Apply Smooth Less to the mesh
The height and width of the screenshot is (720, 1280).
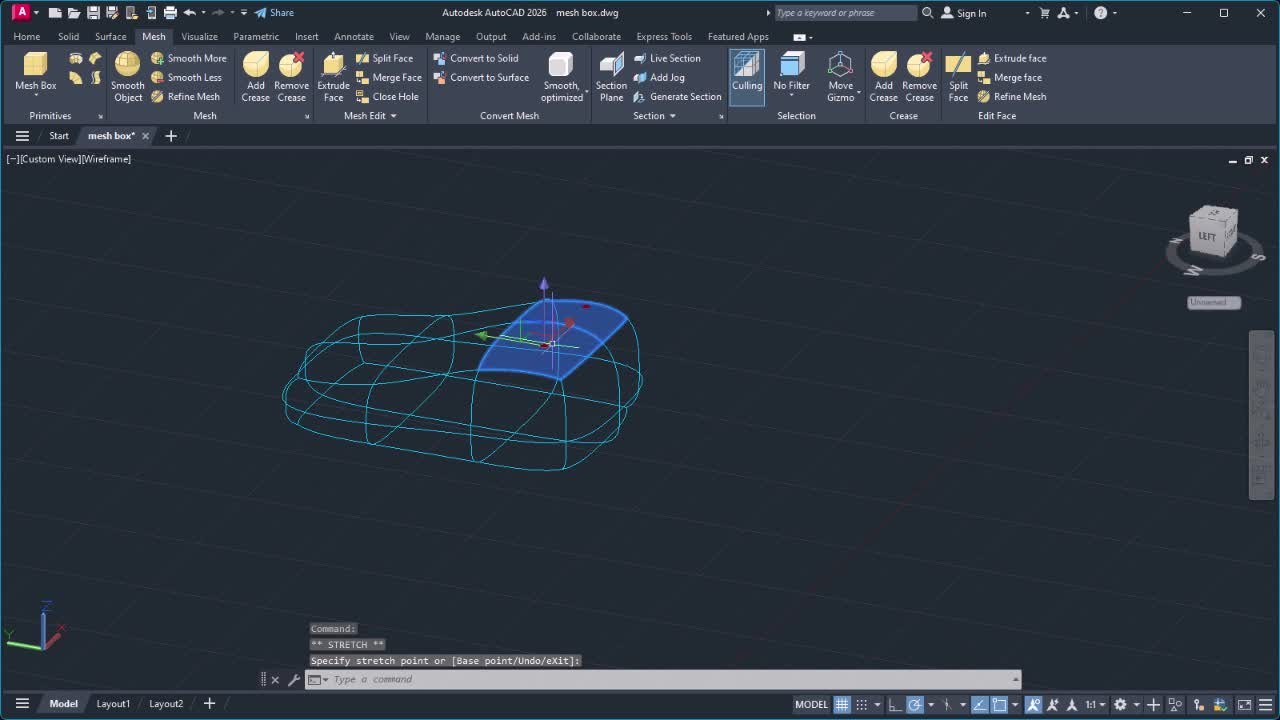[x=187, y=77]
